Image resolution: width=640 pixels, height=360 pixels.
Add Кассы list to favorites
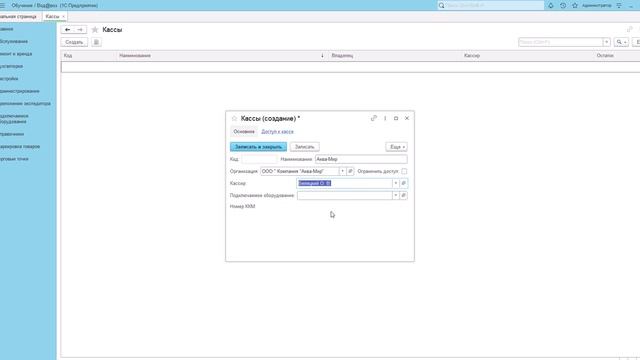click(95, 29)
